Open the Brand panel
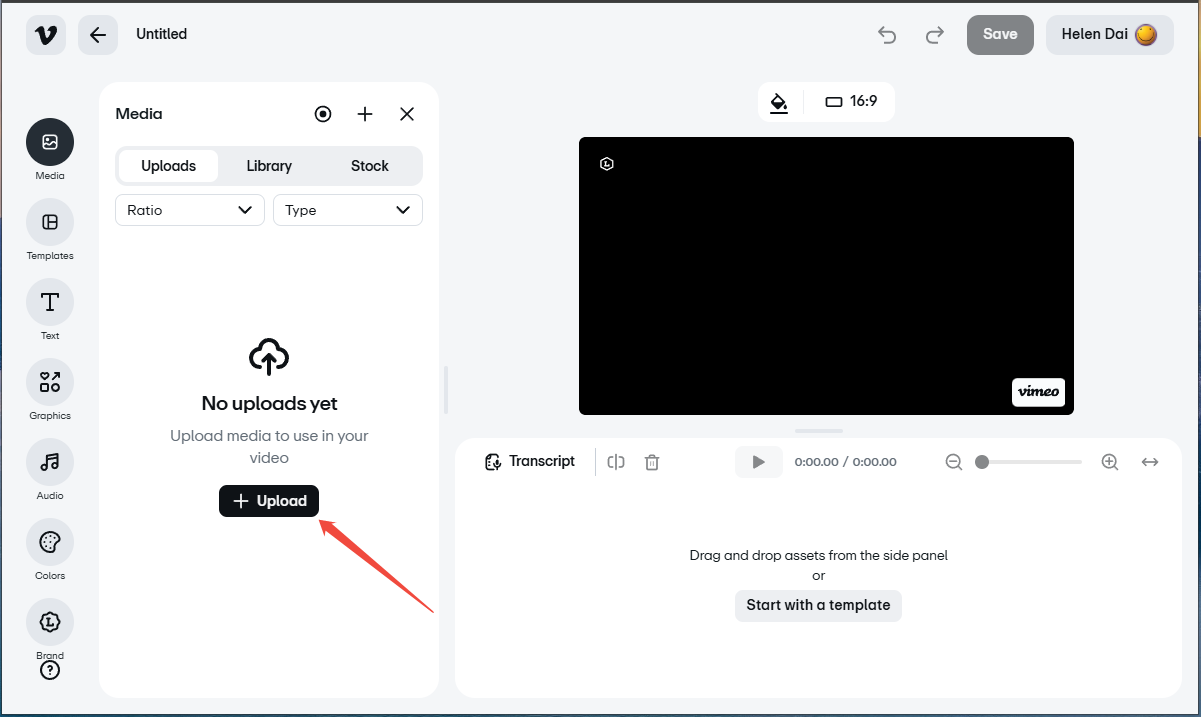Viewport: 1201px width, 717px height. (49, 621)
